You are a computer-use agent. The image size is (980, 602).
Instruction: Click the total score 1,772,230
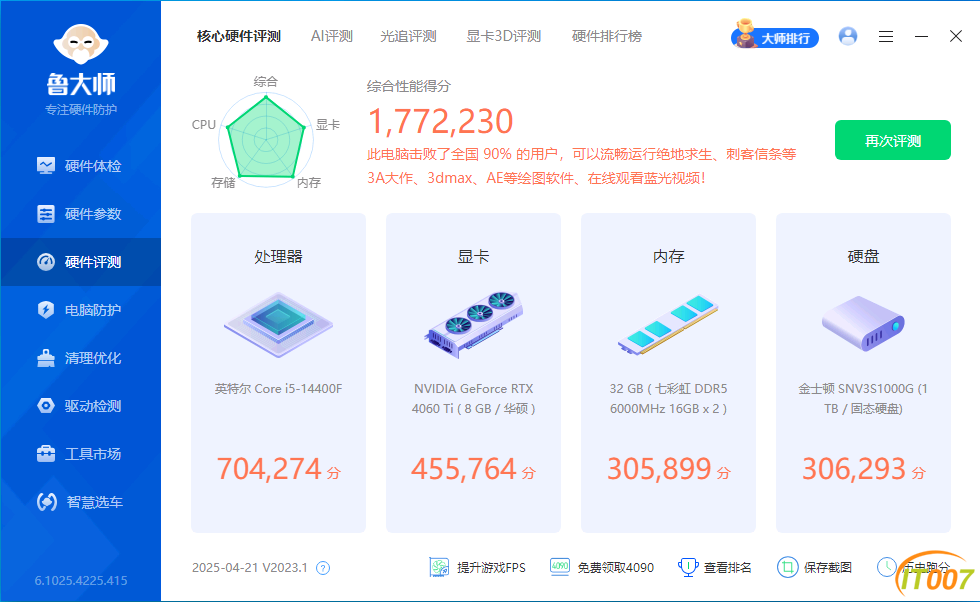(x=441, y=121)
